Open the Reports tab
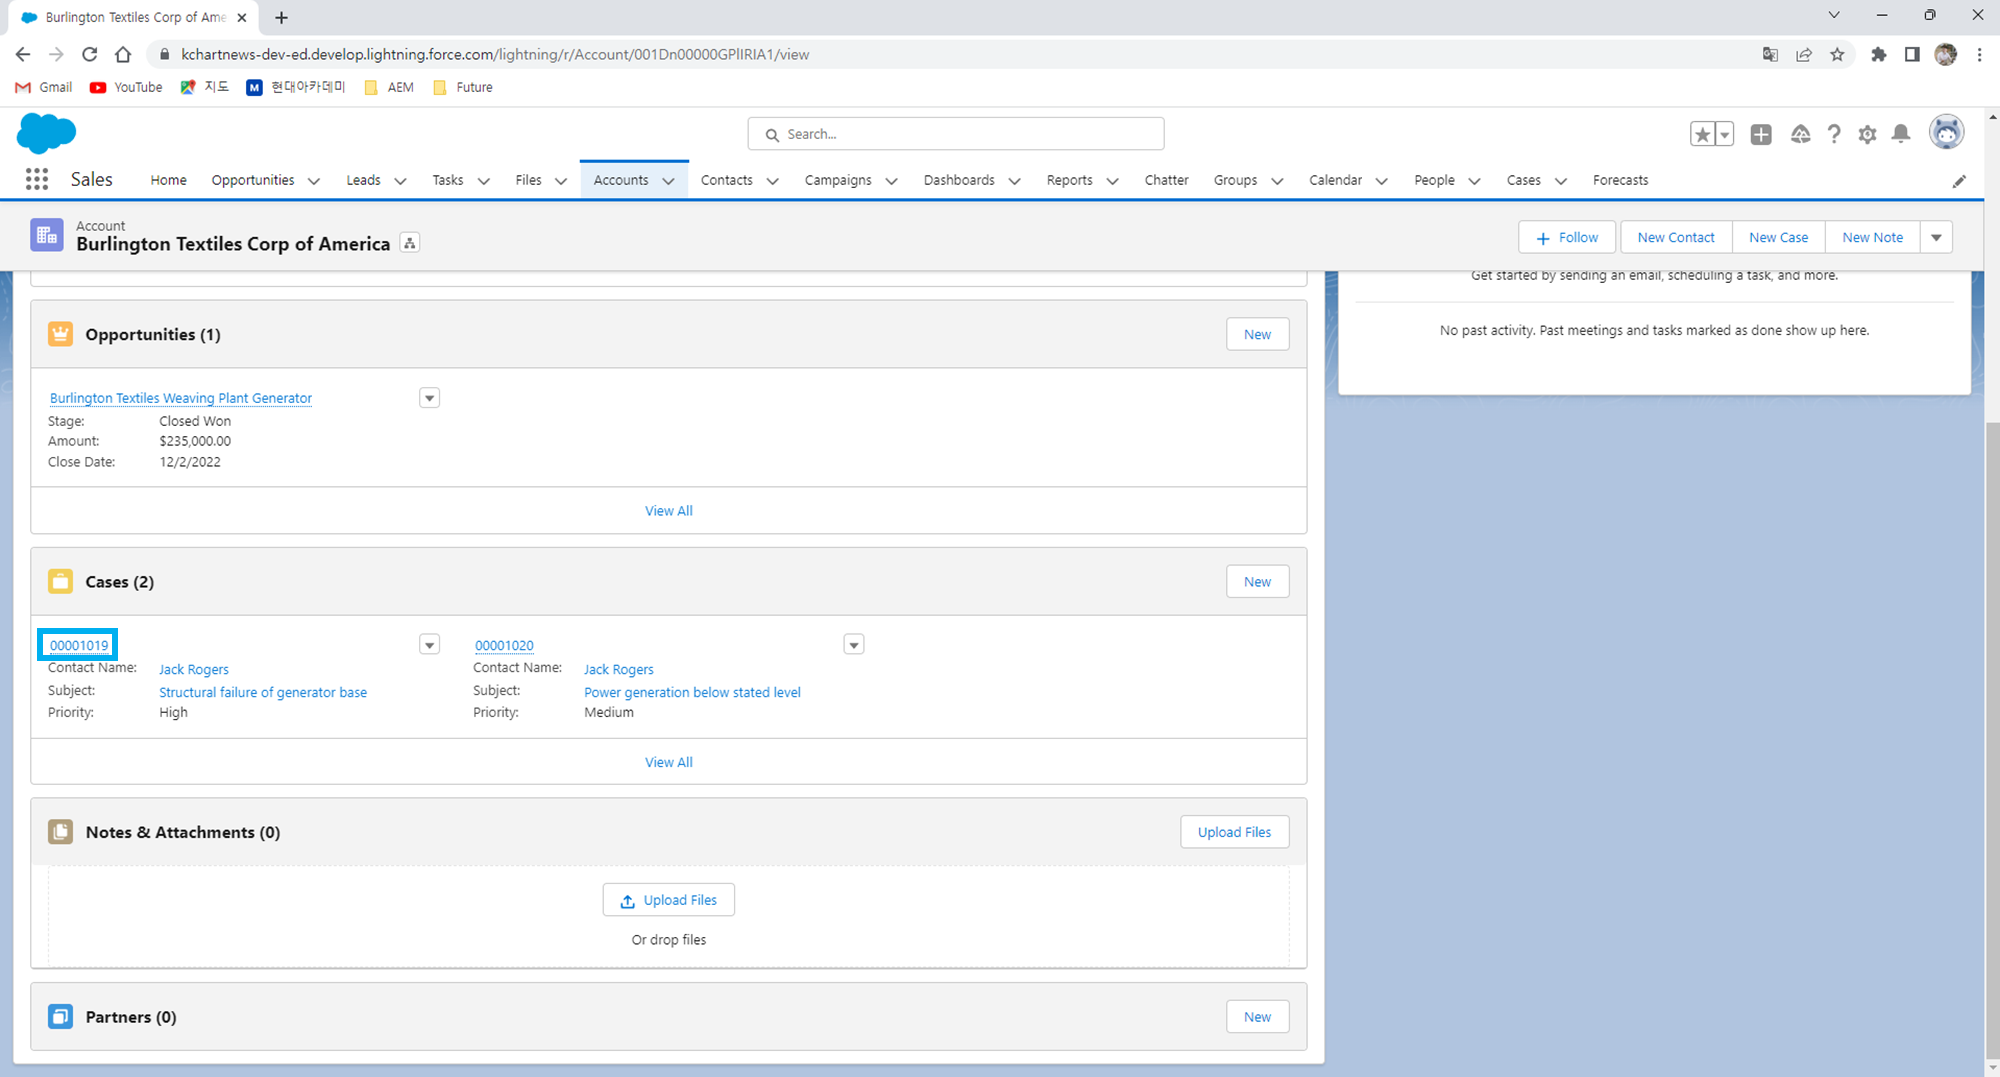2000x1077 pixels. (1069, 180)
